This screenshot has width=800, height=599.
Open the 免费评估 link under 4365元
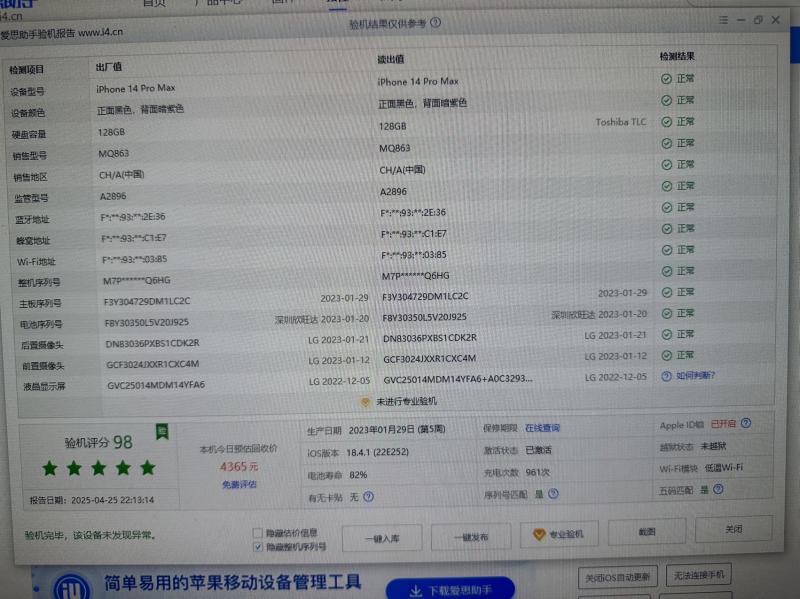click(x=239, y=484)
